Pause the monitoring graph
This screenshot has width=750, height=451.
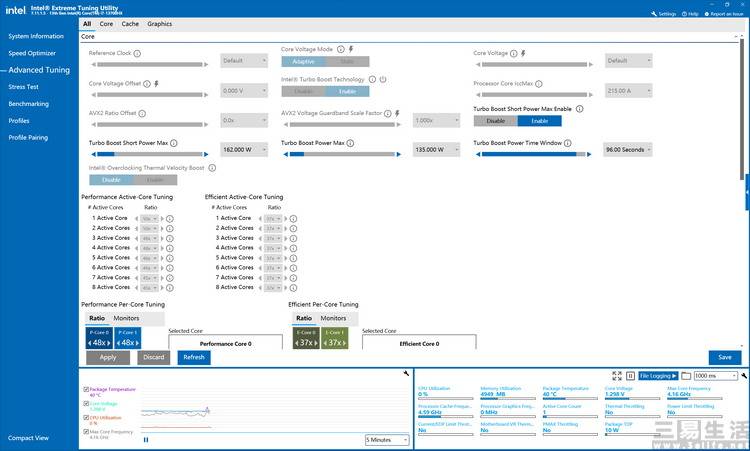point(146,439)
